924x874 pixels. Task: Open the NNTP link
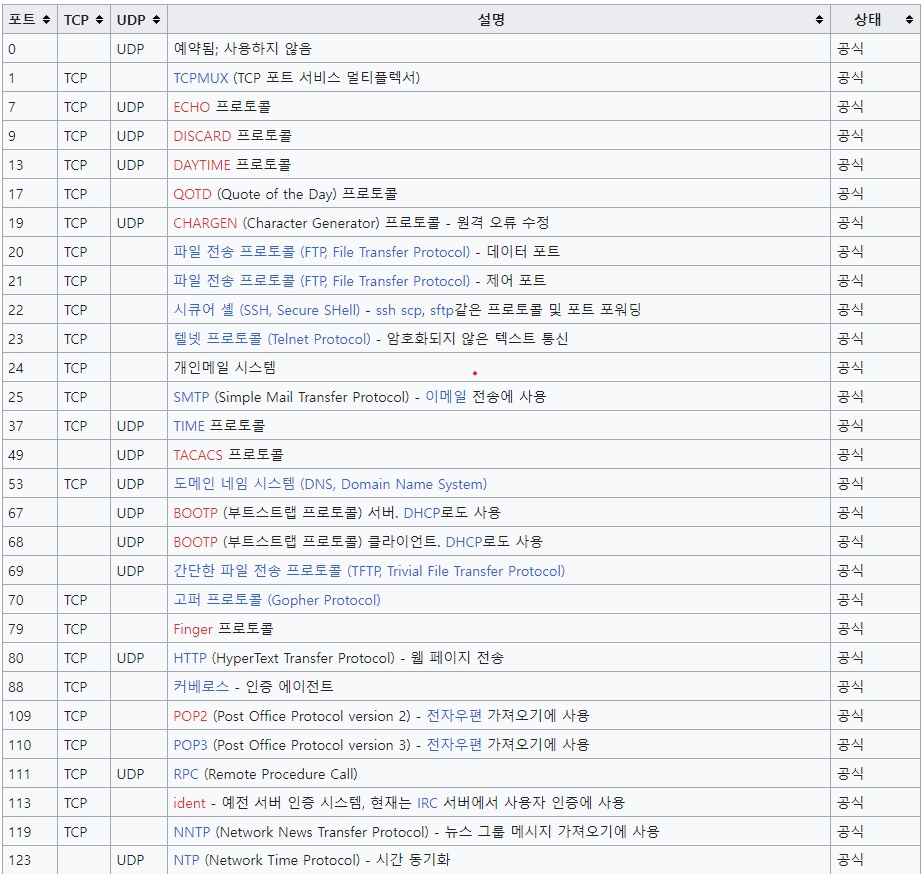(192, 832)
